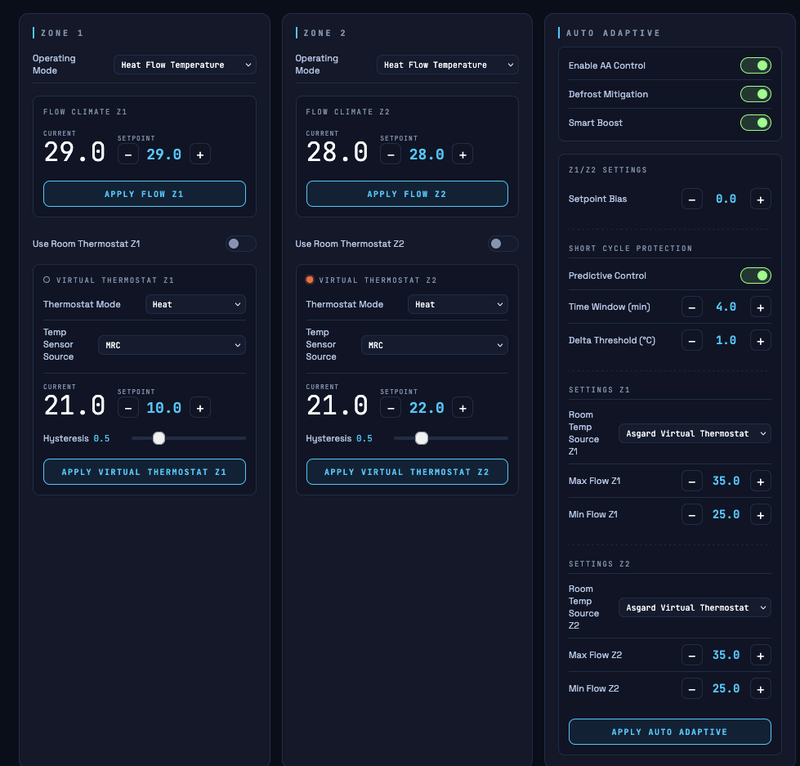Decrease Delta Threshold value
Screen dimensions: 800x766
coord(692,341)
